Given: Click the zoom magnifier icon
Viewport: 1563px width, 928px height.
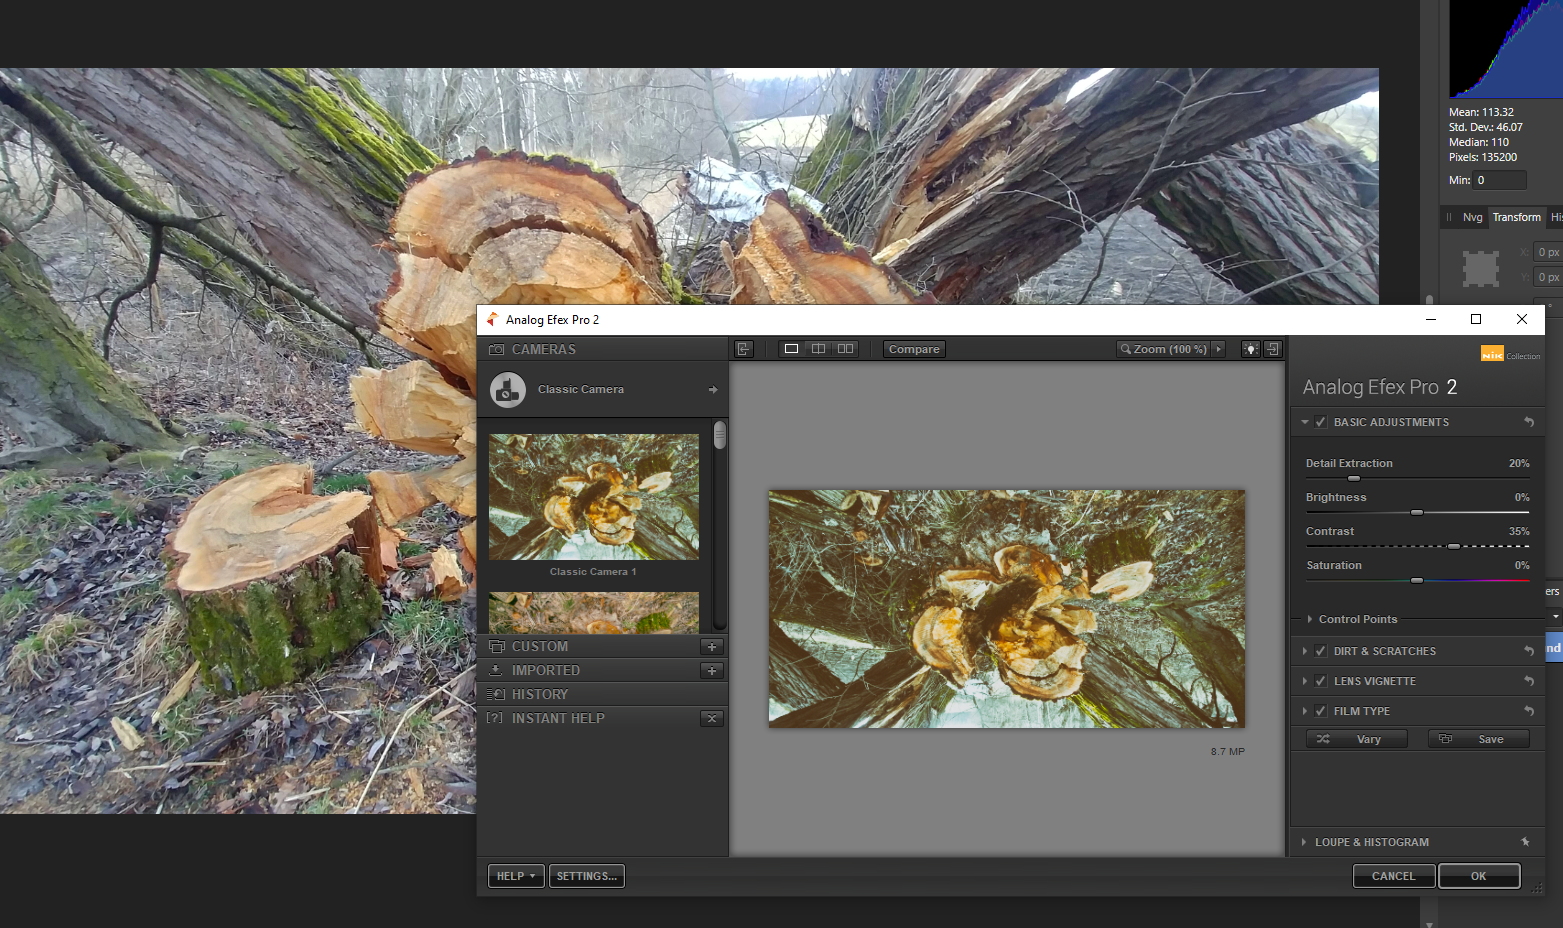Looking at the screenshot, I should coord(1126,349).
